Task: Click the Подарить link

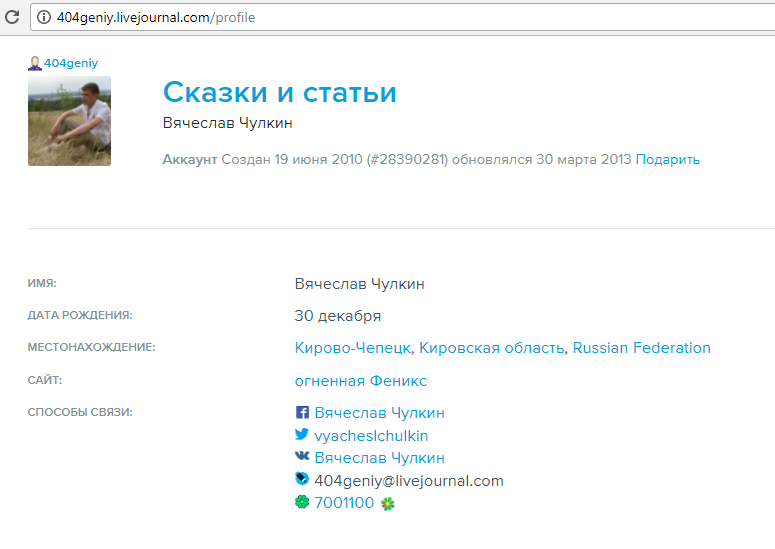Action: [x=667, y=159]
